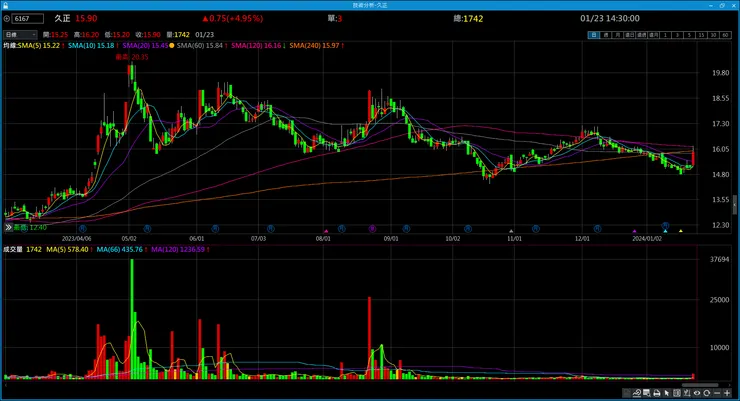The width and height of the screenshot is (740, 401).
Task: Select the arrow cursor tool in bottom toolbar
Action: click(x=666, y=393)
